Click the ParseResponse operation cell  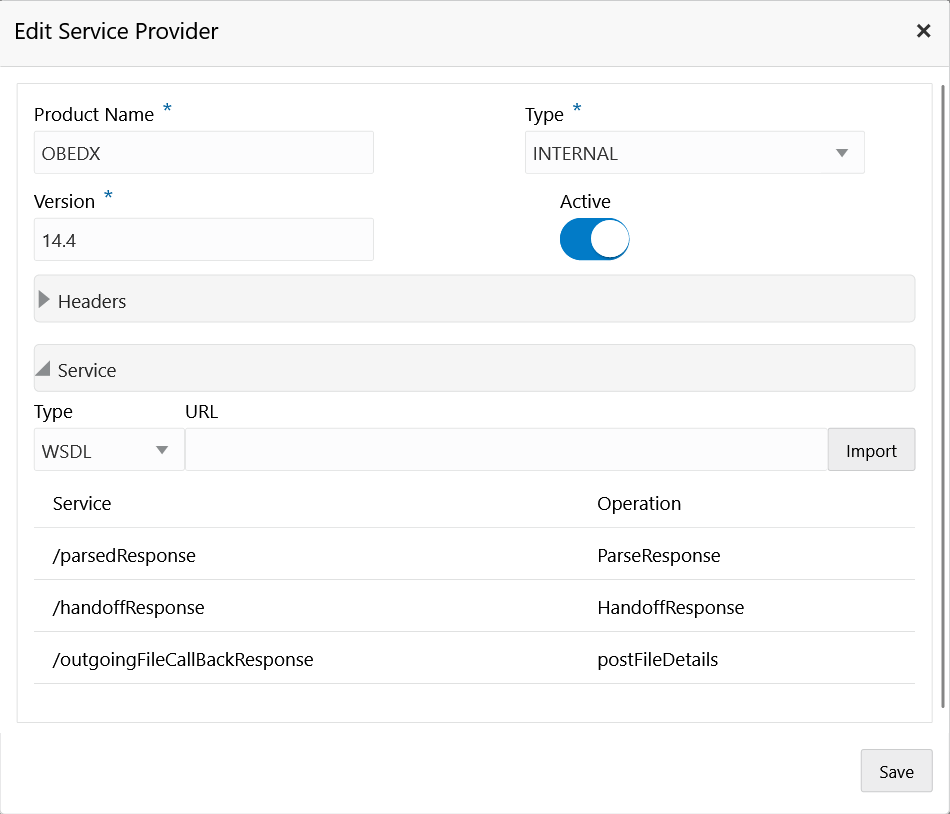[x=658, y=555]
